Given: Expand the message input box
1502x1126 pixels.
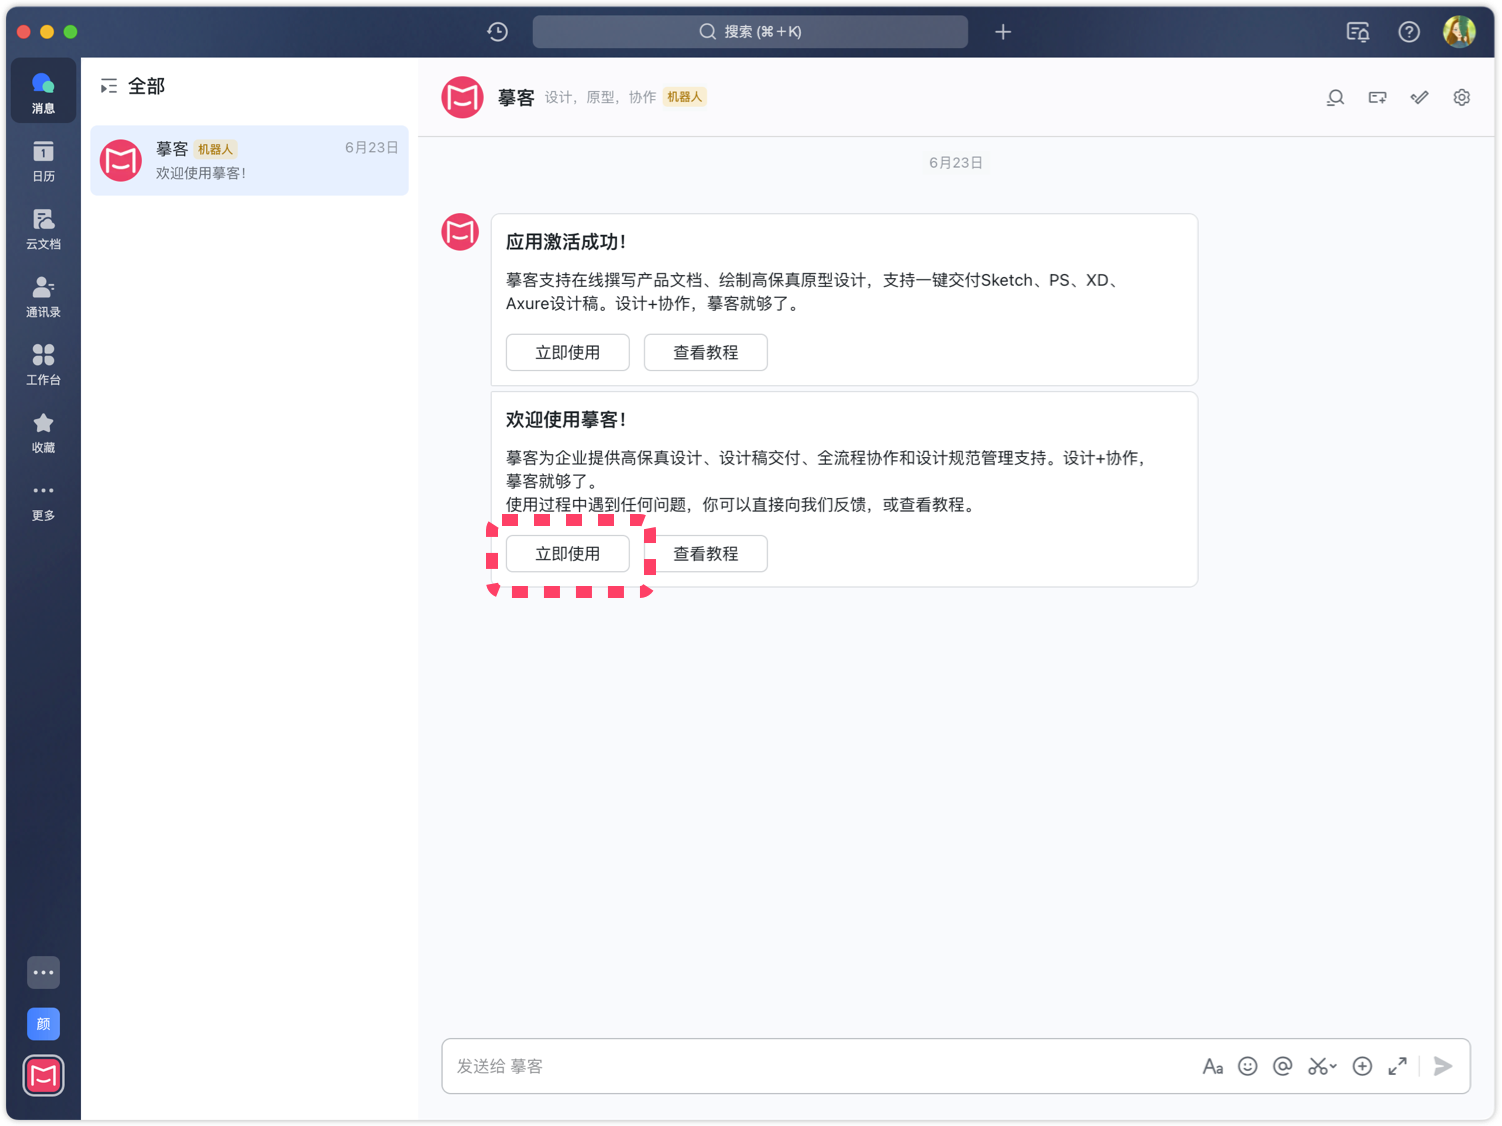Looking at the screenshot, I should [x=1397, y=1066].
